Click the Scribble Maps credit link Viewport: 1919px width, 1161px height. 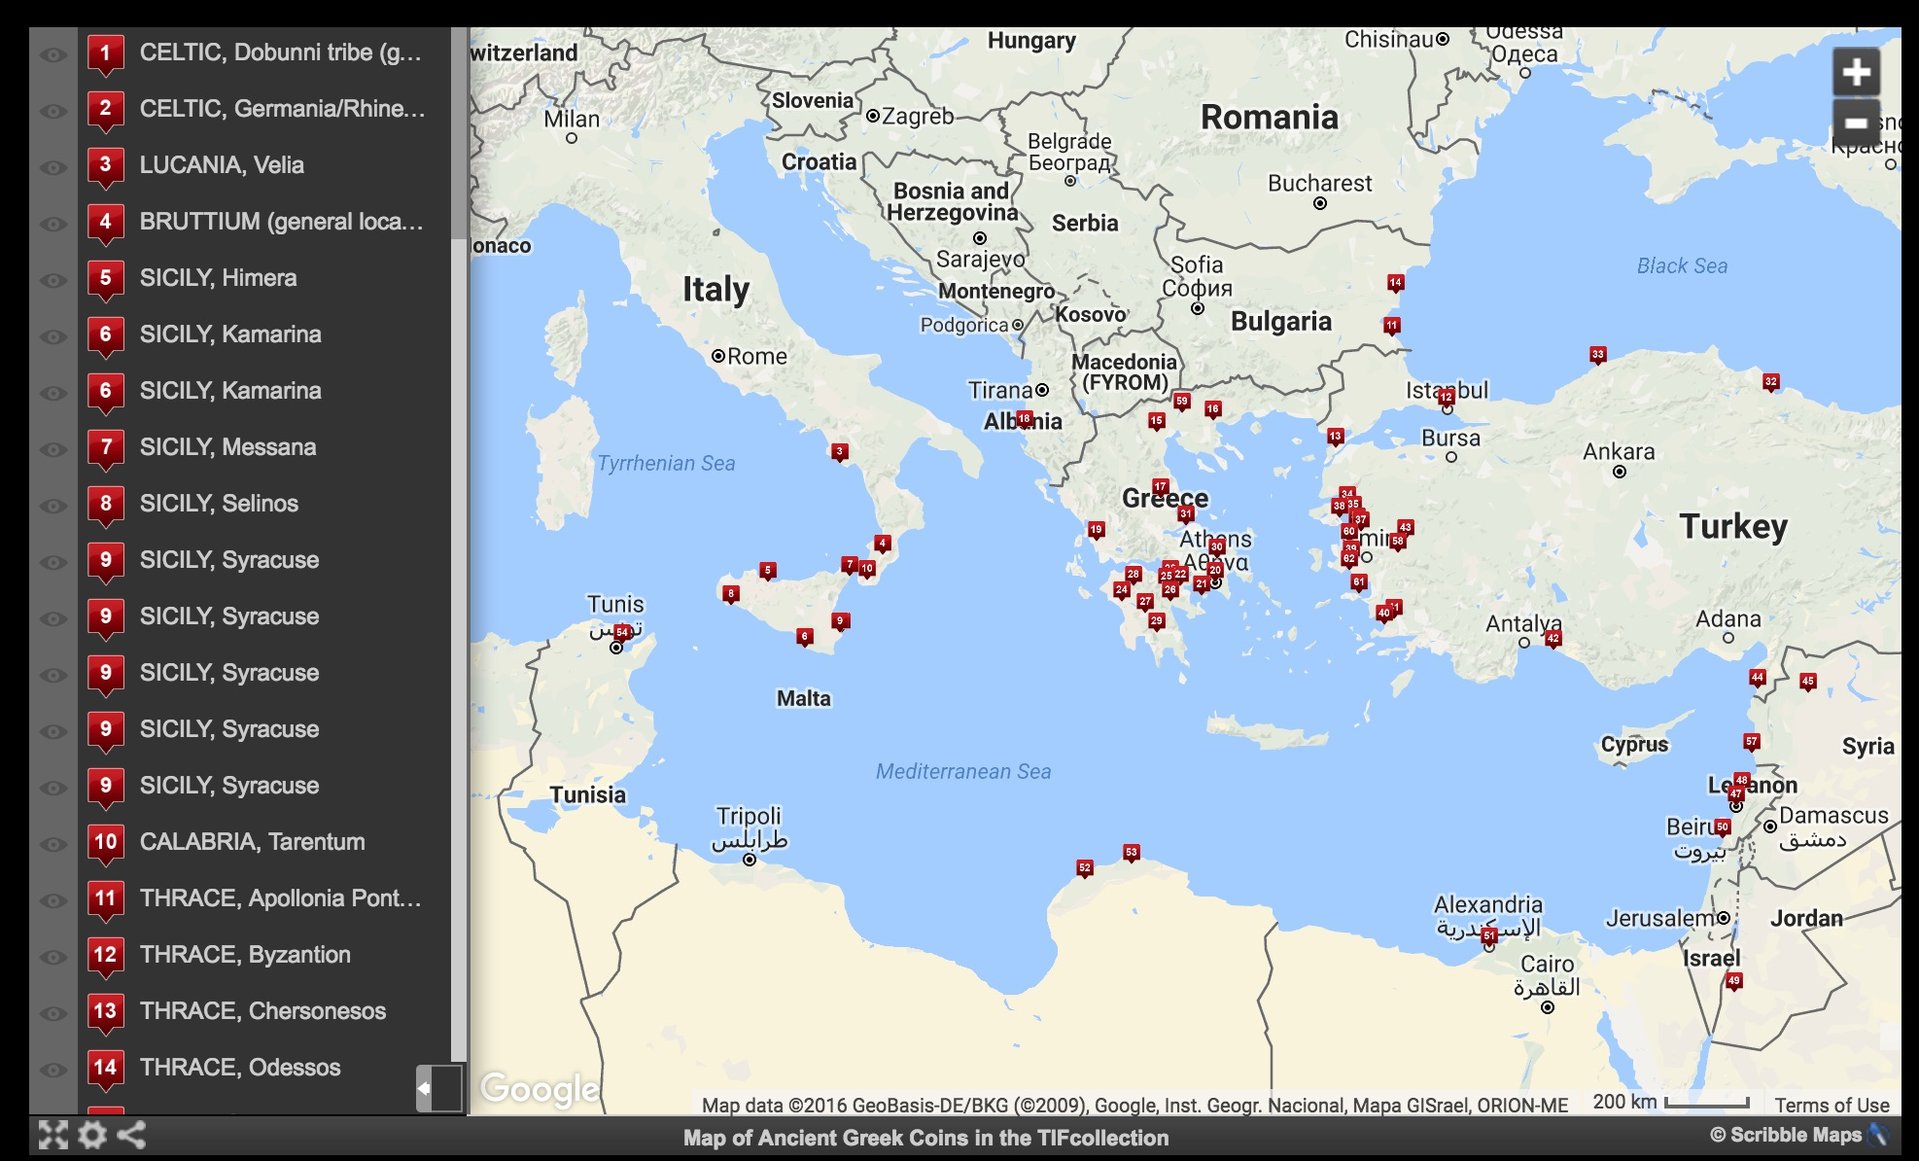pos(1785,1135)
